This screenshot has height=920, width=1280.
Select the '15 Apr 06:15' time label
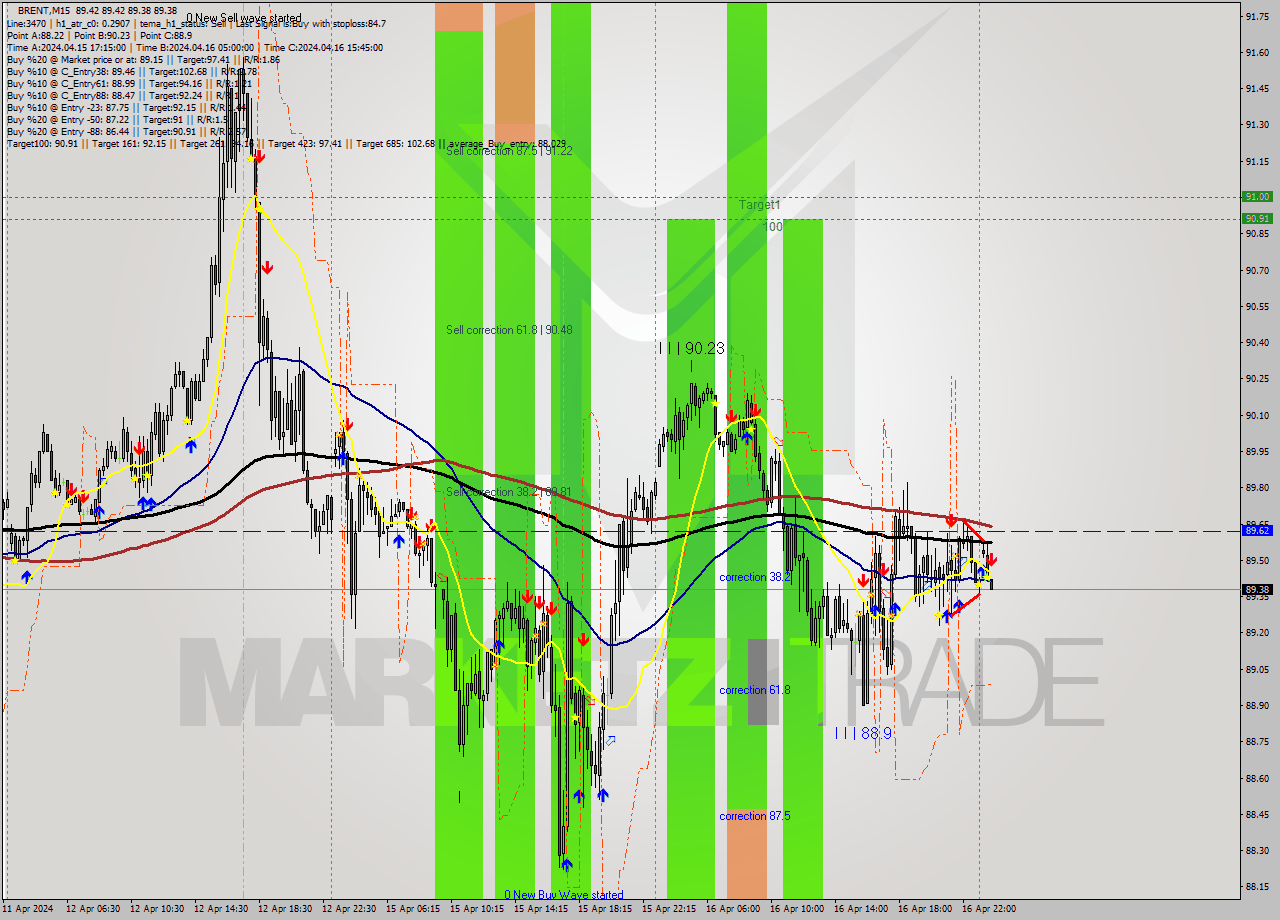tap(413, 909)
